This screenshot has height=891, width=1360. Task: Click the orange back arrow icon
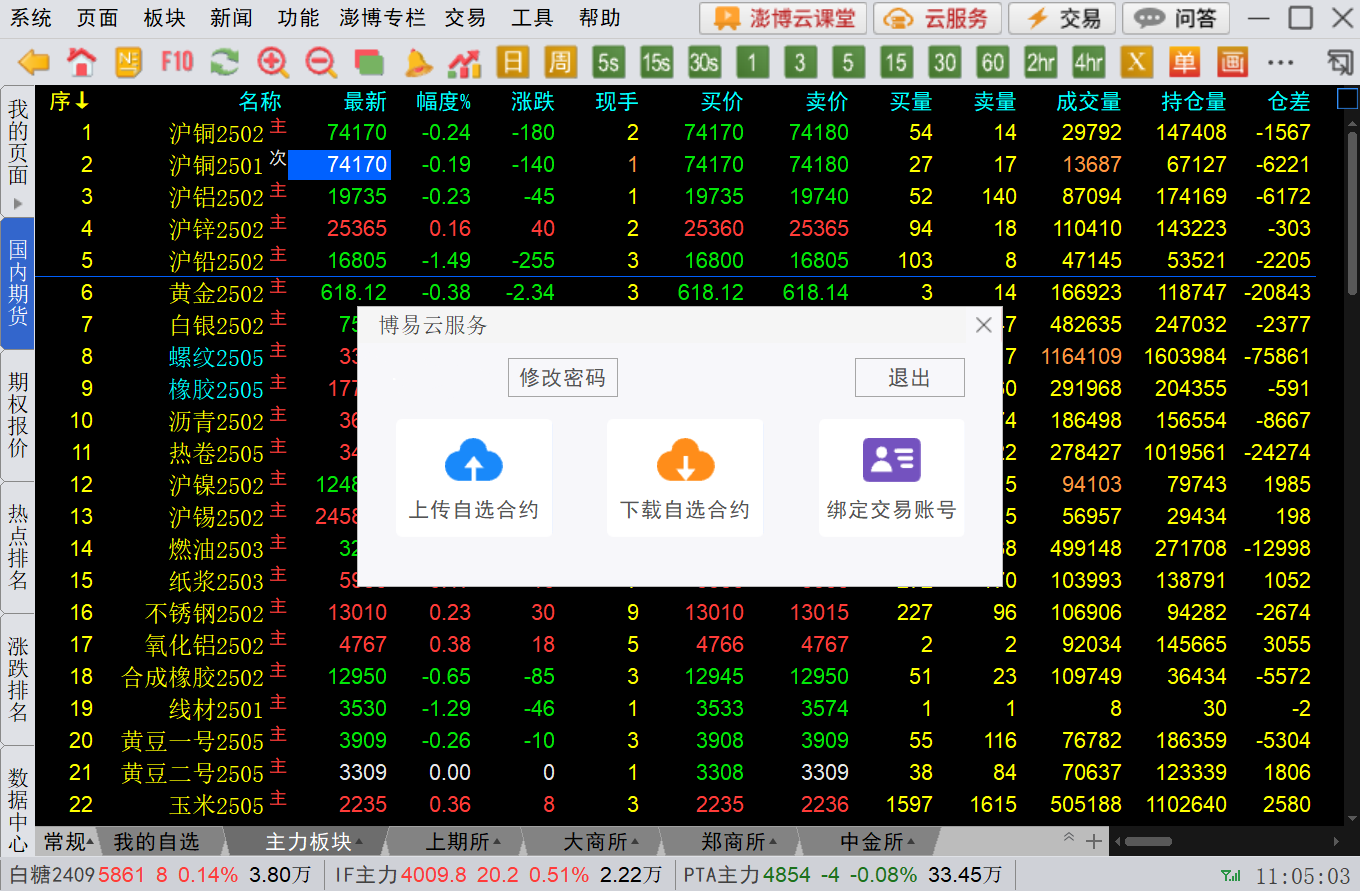pyautogui.click(x=34, y=63)
